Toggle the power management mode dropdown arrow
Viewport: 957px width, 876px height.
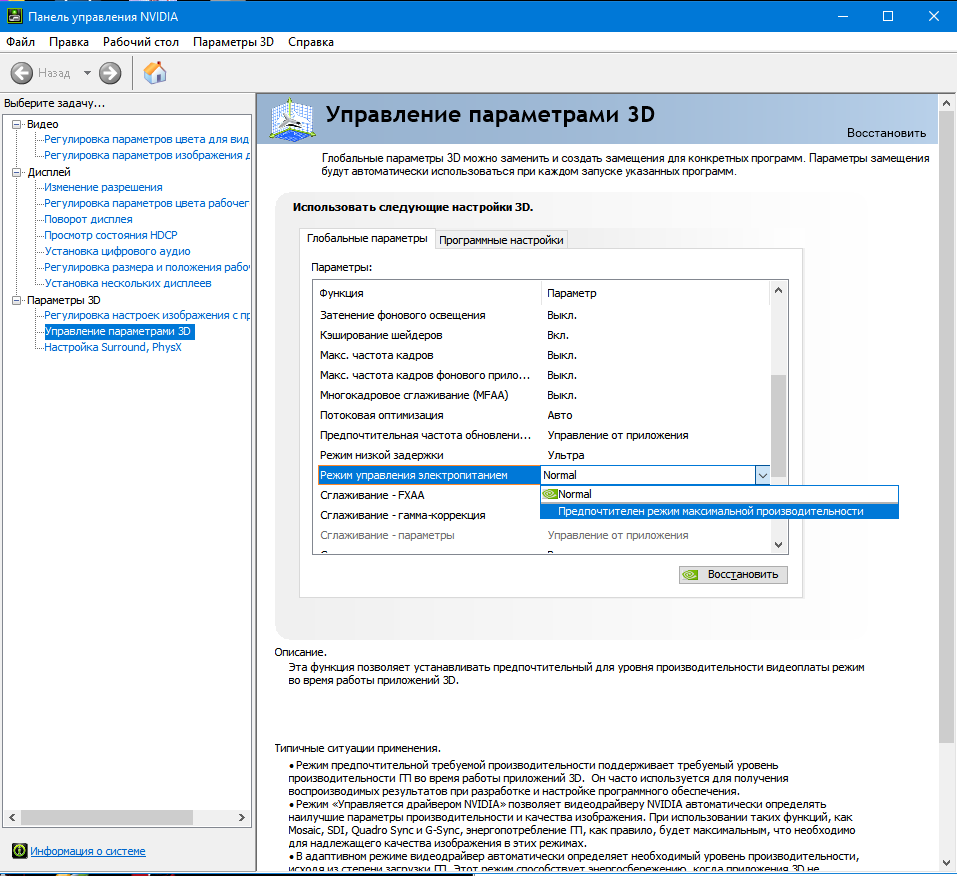[x=762, y=475]
